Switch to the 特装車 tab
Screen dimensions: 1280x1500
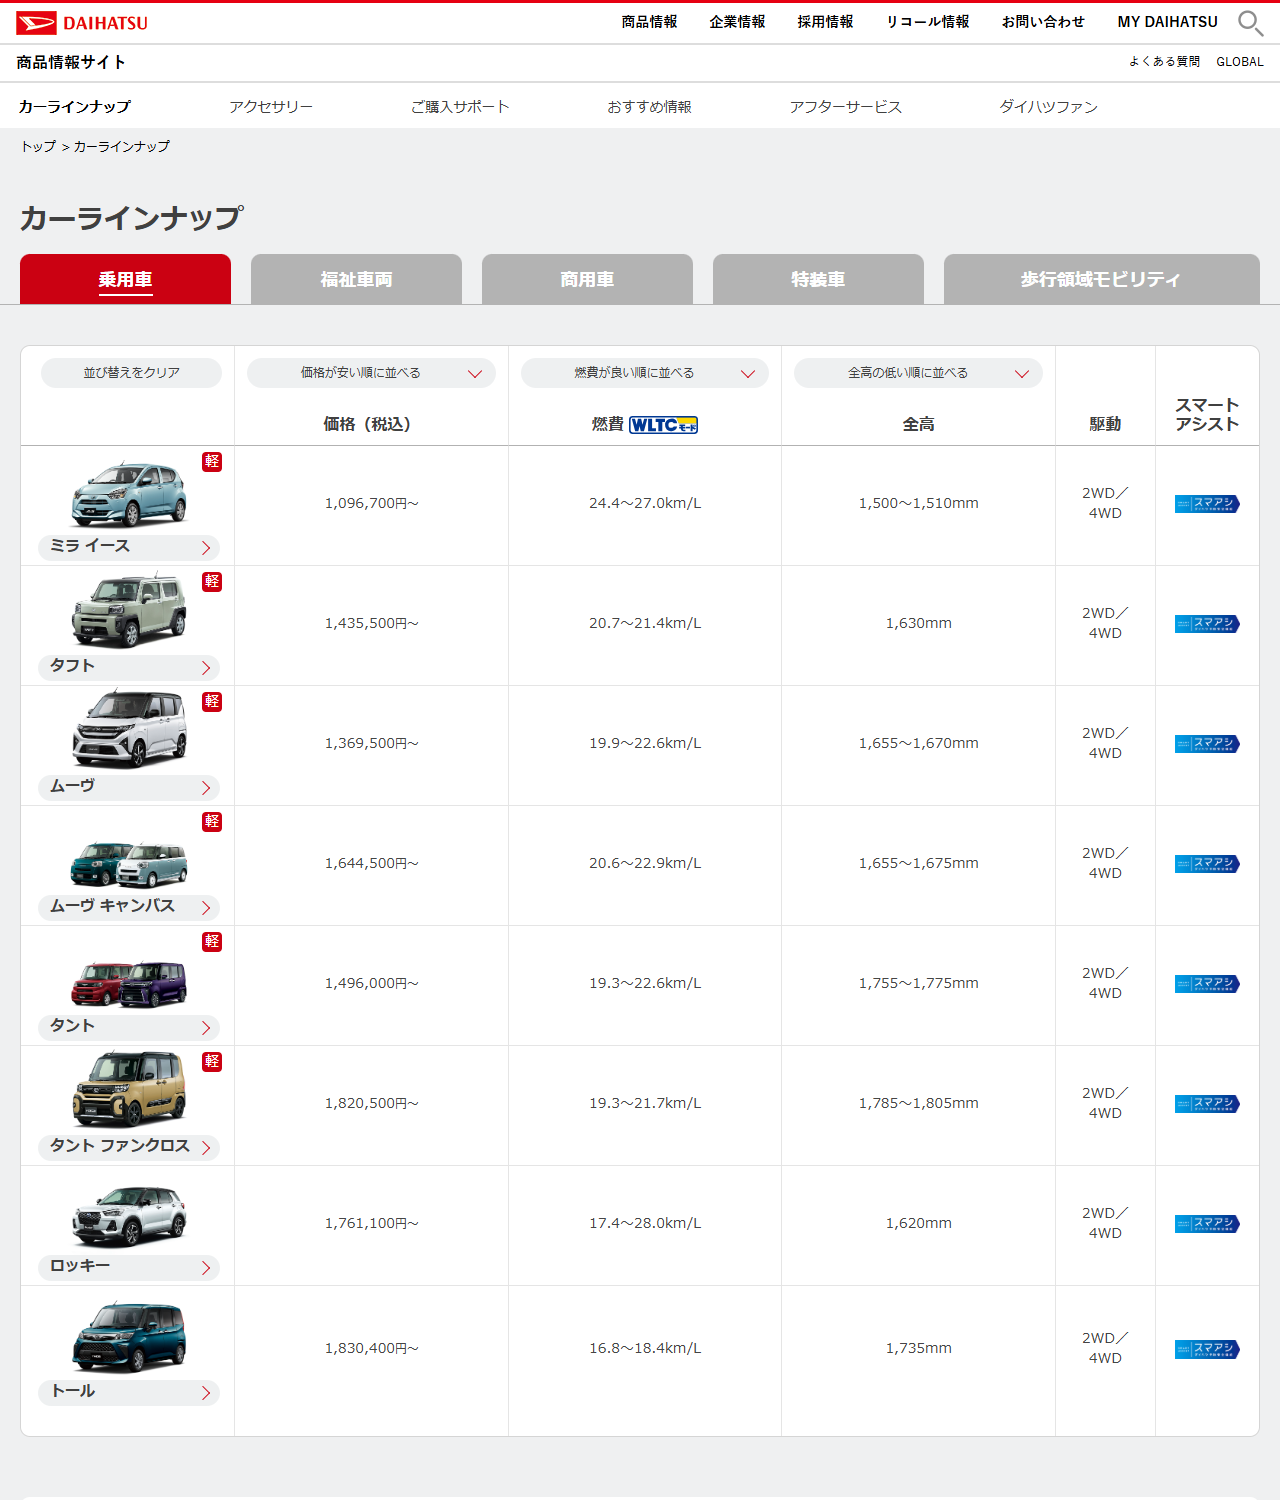[x=818, y=279]
